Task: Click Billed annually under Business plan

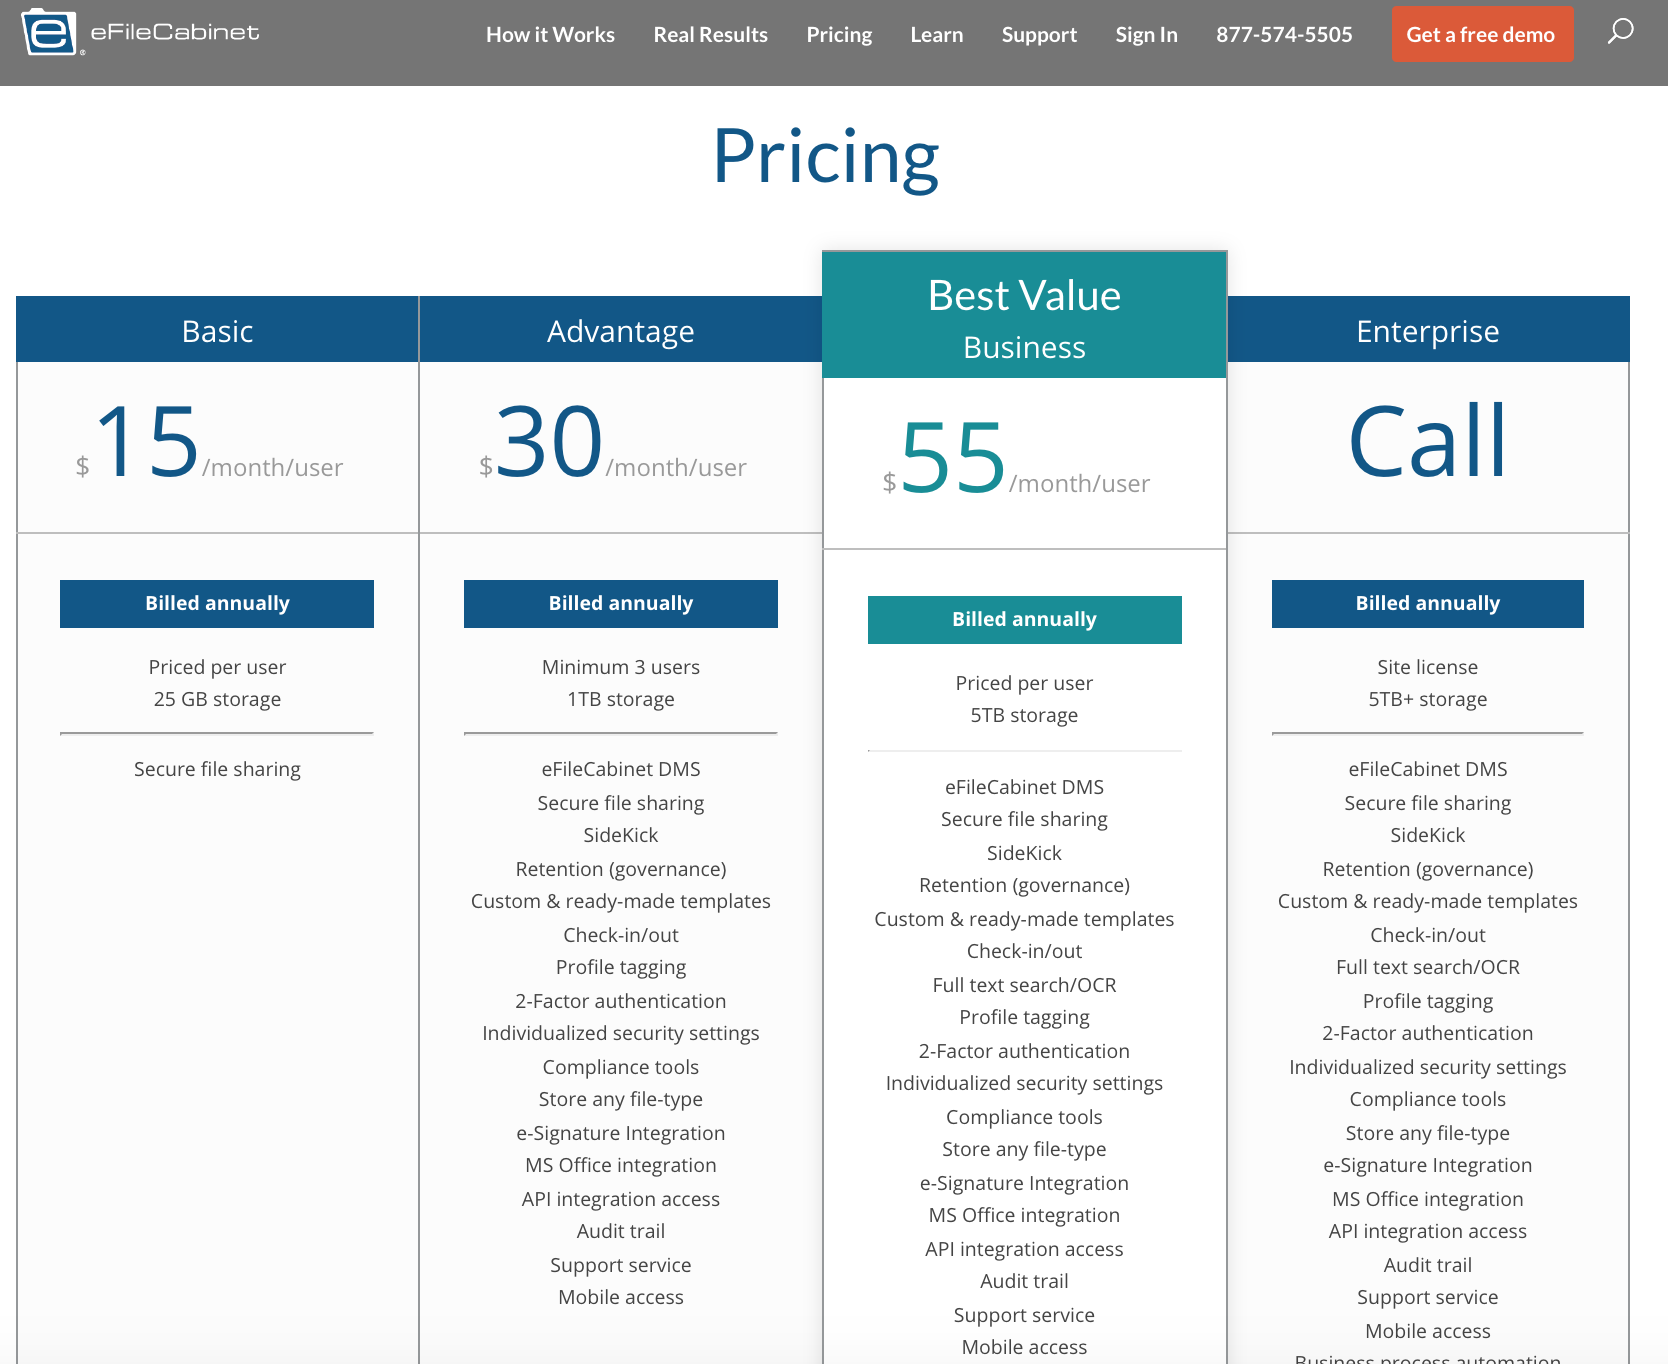Action: pos(1024,620)
